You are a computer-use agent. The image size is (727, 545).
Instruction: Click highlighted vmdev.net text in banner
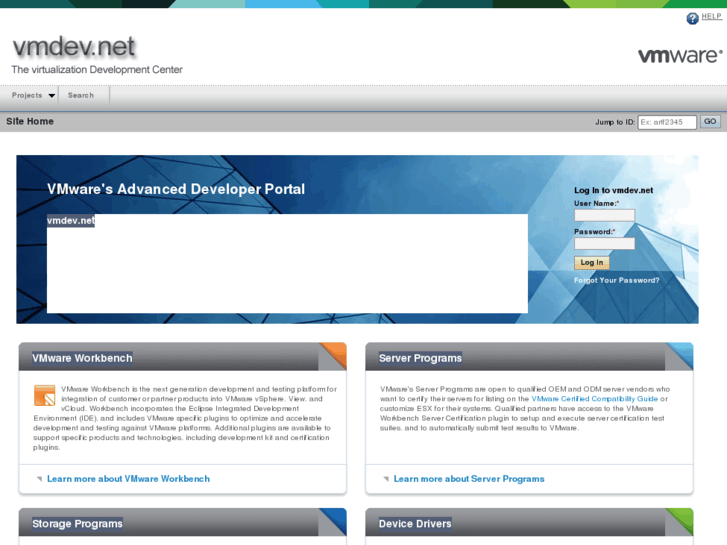[71, 220]
